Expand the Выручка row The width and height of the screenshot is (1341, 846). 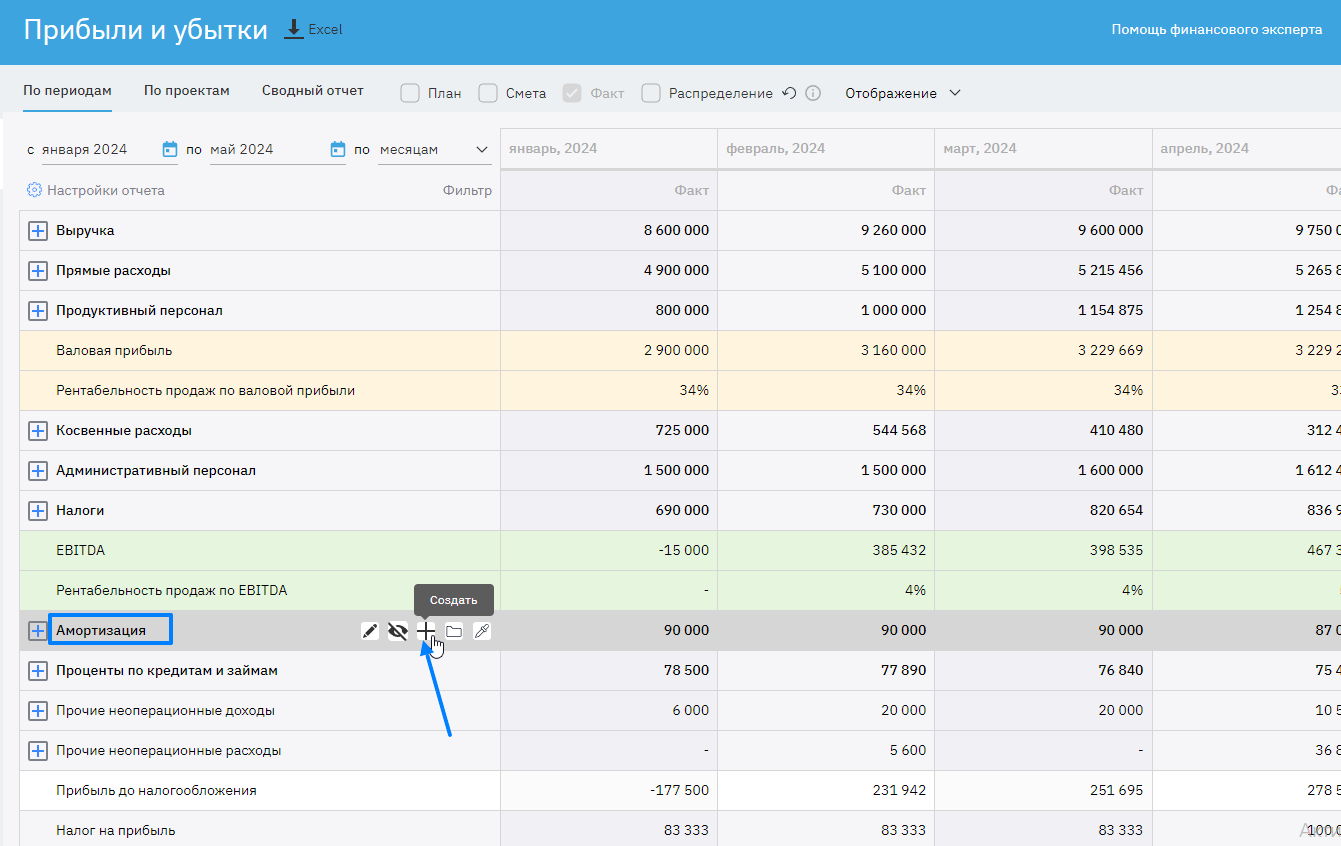click(x=38, y=231)
